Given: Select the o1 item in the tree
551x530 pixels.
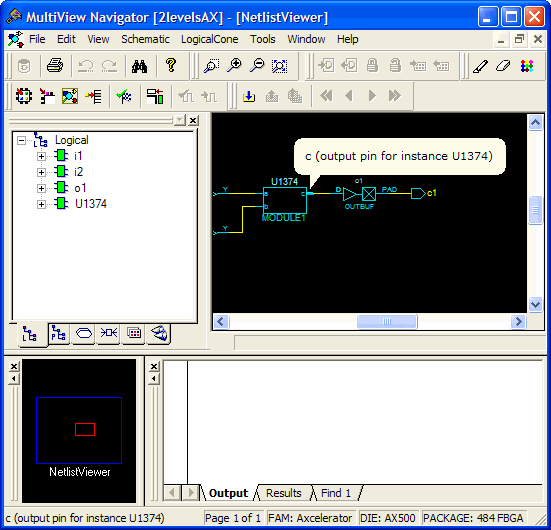Looking at the screenshot, I should click(80, 188).
